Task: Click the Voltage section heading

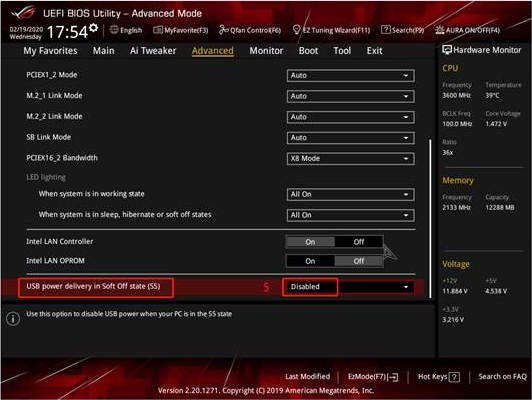Action: [456, 264]
